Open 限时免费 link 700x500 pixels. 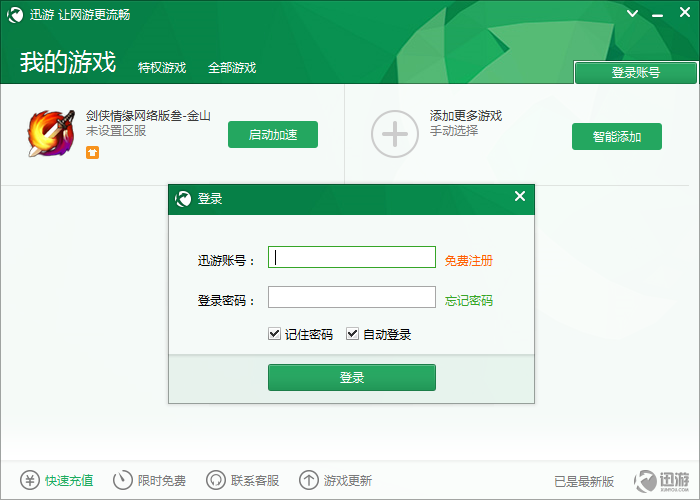162,481
